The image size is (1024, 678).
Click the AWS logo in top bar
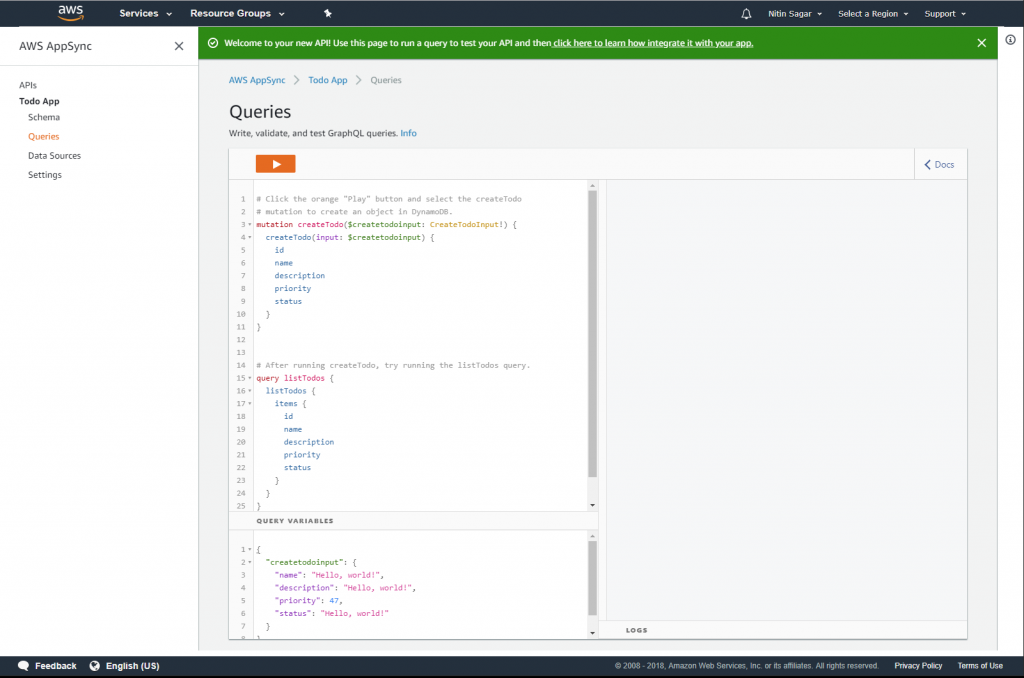pyautogui.click(x=70, y=13)
